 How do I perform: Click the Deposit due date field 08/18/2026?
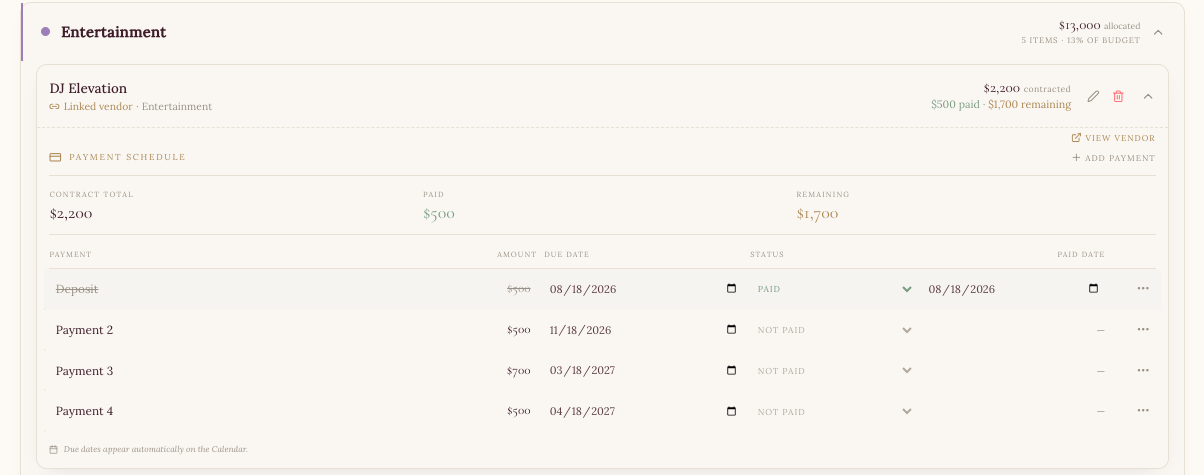point(644,289)
